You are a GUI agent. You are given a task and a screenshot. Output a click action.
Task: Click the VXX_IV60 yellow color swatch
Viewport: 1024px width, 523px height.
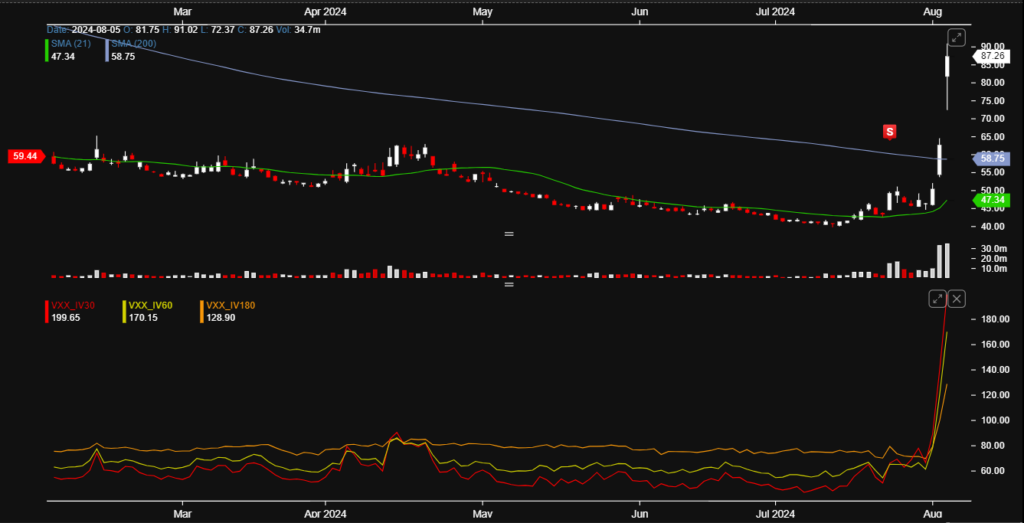click(125, 311)
